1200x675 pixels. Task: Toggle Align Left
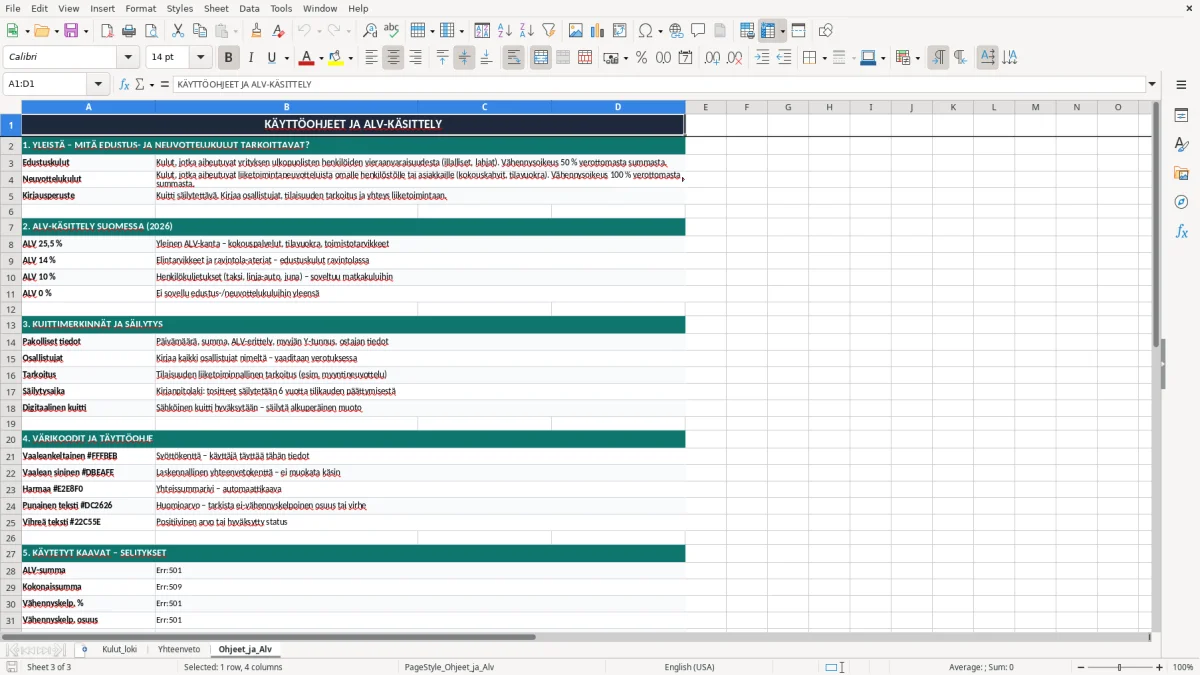(x=371, y=58)
